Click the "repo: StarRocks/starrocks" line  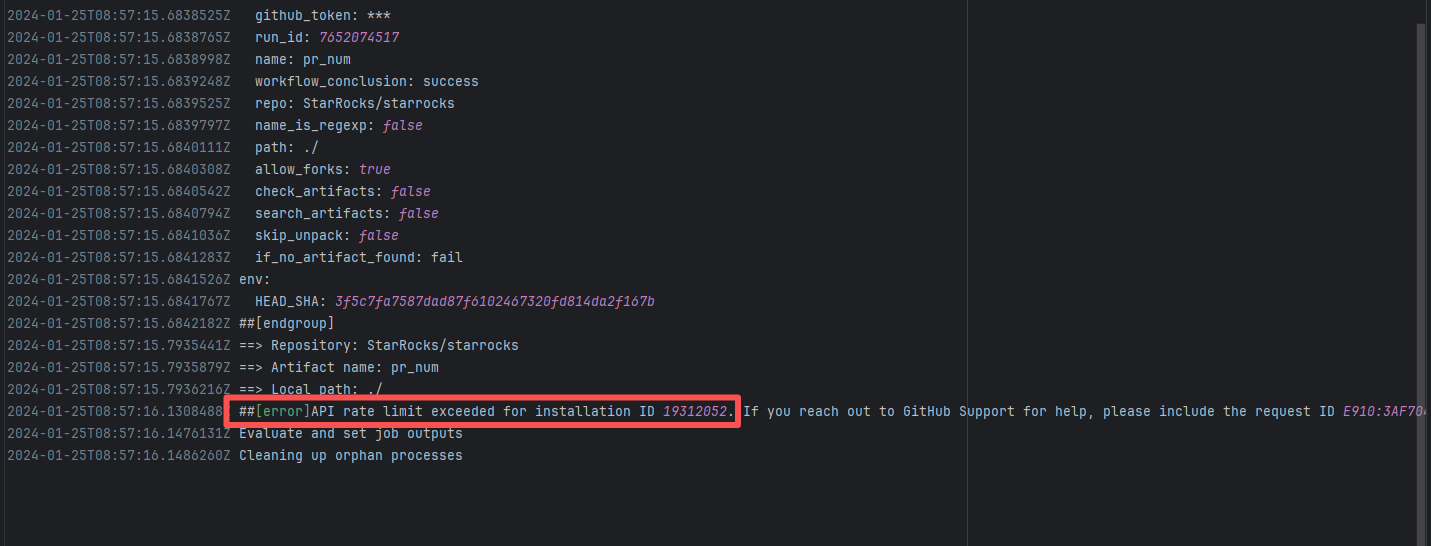[354, 103]
